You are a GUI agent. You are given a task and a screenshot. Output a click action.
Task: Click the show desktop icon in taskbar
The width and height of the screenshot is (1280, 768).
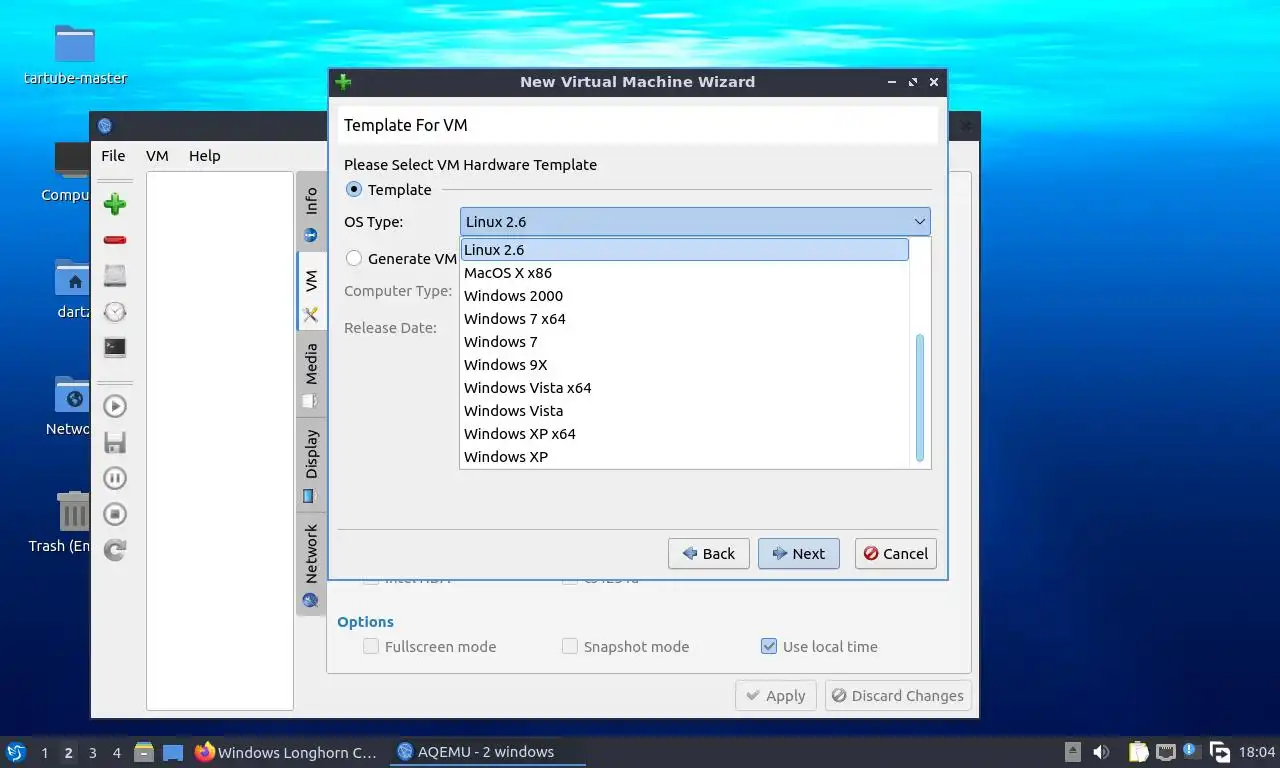[x=173, y=753]
